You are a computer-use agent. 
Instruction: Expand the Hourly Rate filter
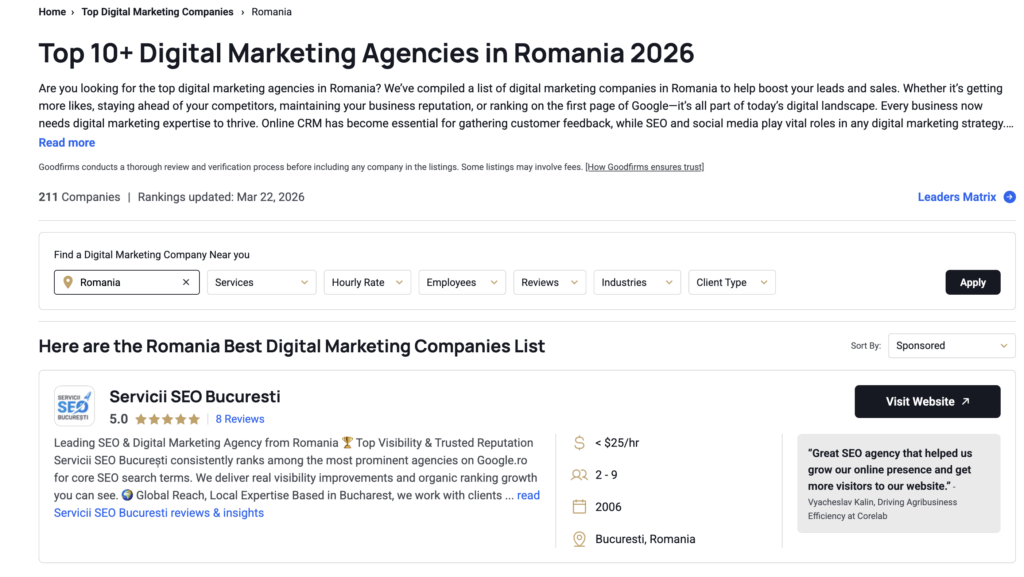coord(366,282)
